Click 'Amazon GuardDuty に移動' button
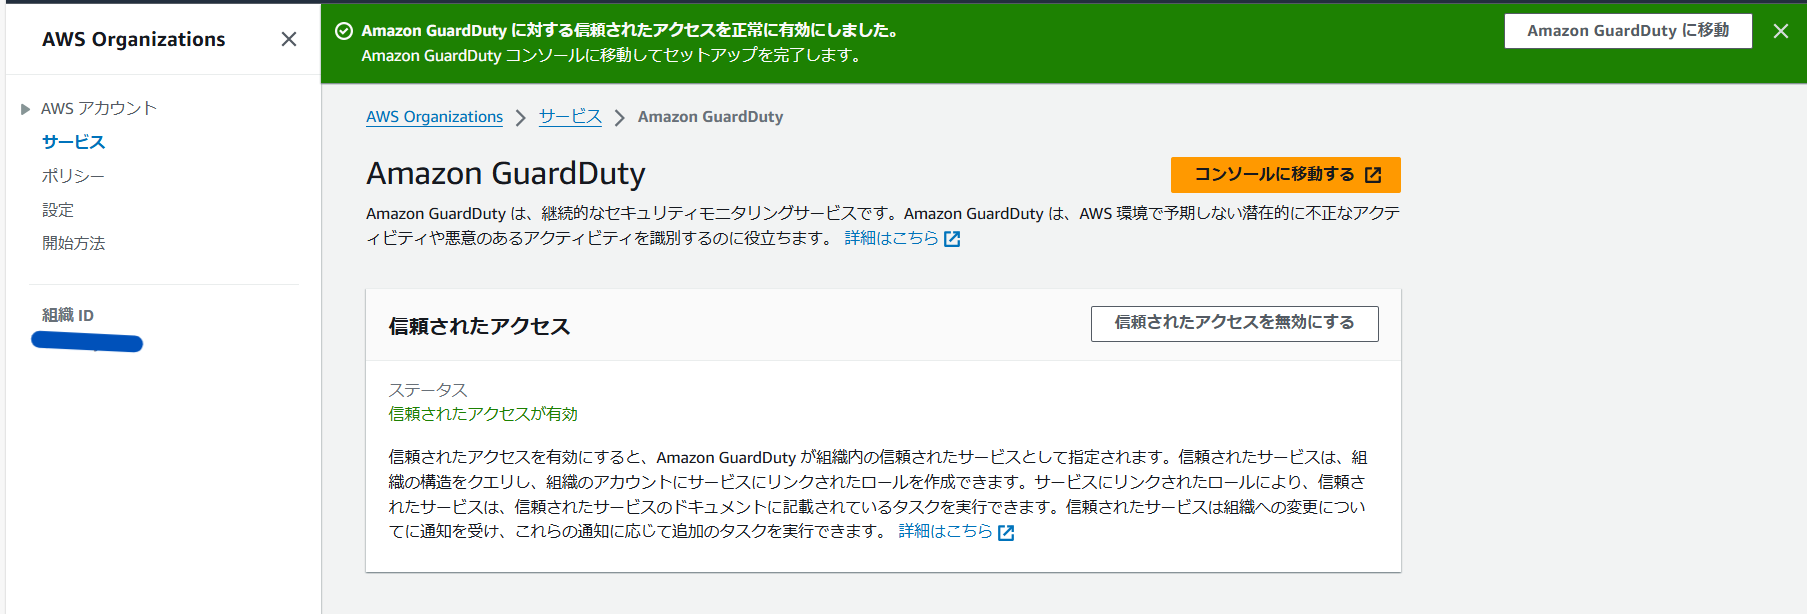The image size is (1807, 614). pos(1628,31)
